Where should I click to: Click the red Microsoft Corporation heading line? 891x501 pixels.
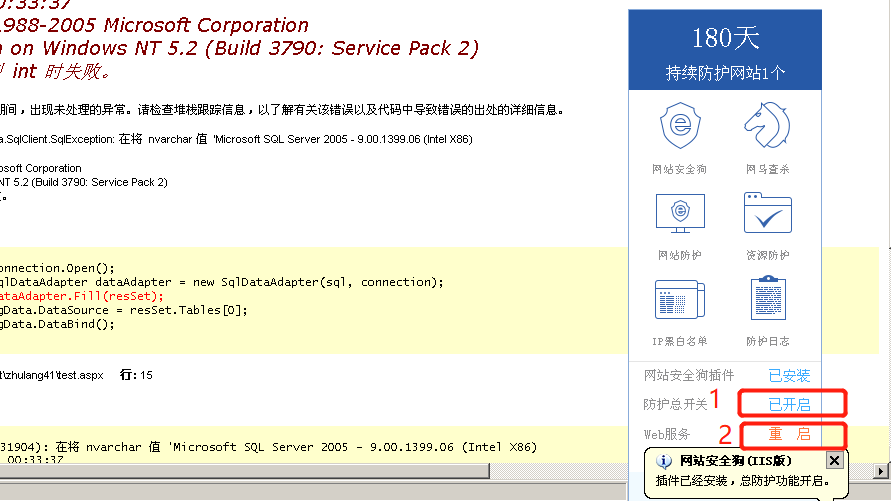pyautogui.click(x=155, y=25)
